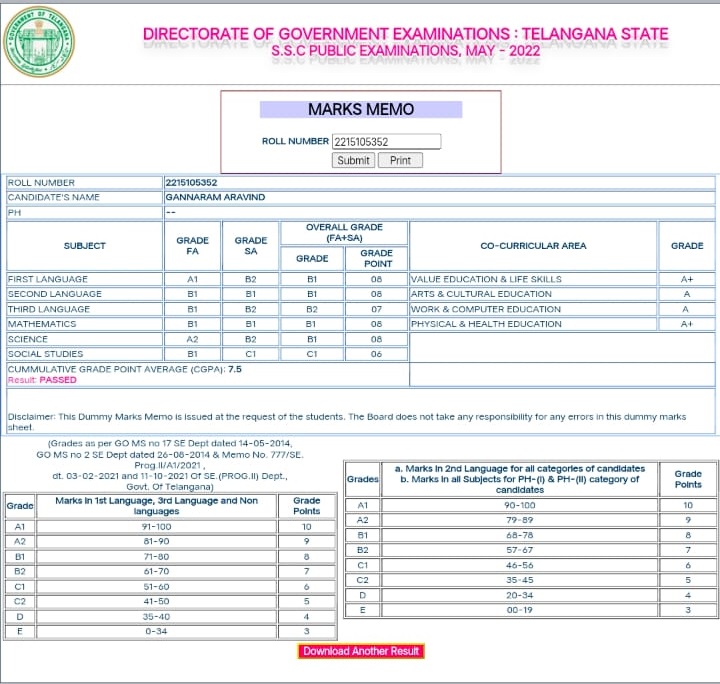Click the MARKS MEMO heading banner
Screen dimensions: 720x684
click(x=361, y=109)
